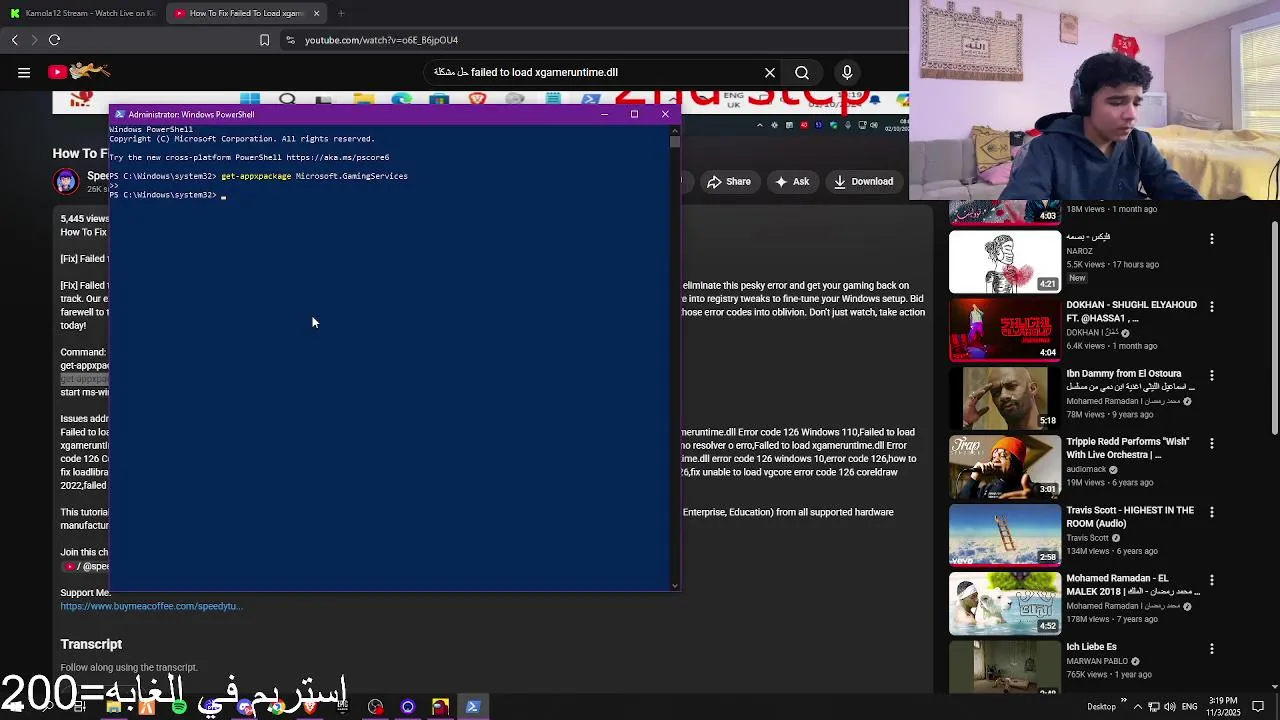
Task: Open MARWAN PABLO channel name
Action: (1097, 661)
